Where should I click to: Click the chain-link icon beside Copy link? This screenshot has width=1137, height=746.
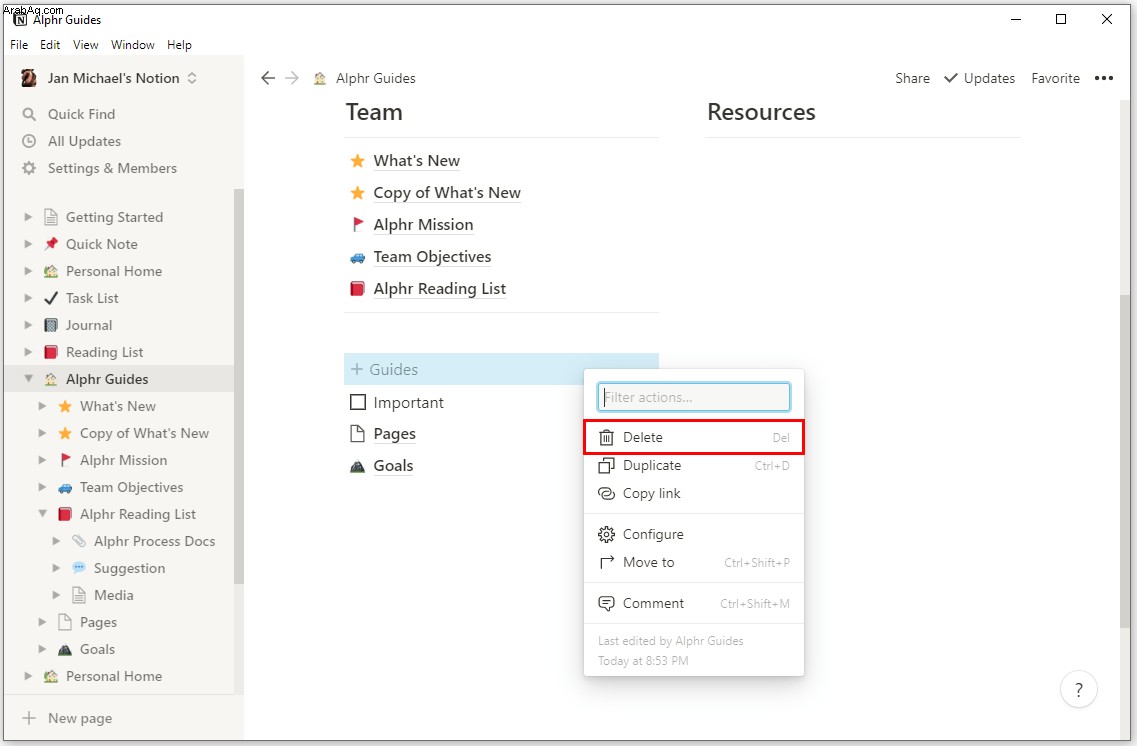(x=606, y=493)
